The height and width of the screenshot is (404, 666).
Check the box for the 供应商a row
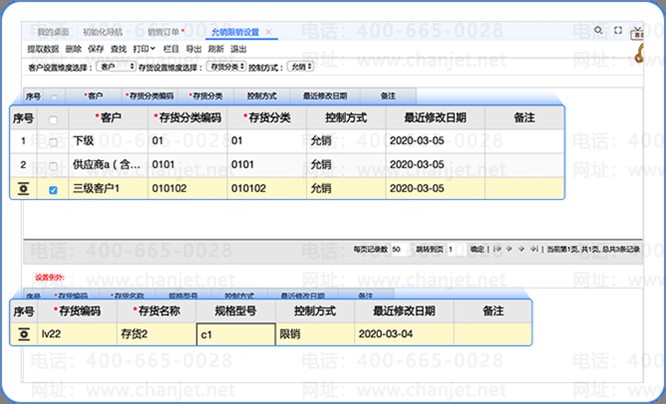[53, 166]
